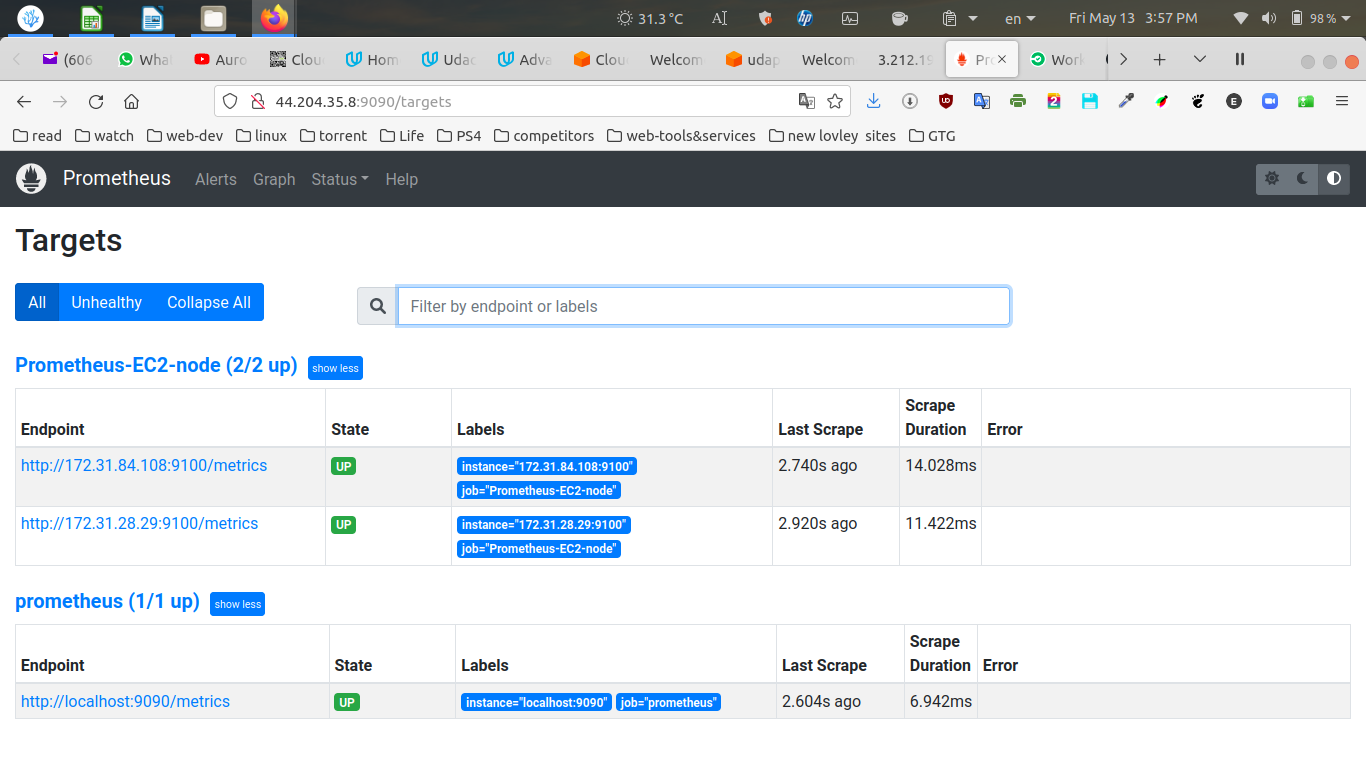Bookmark this page with star icon

[x=835, y=101]
